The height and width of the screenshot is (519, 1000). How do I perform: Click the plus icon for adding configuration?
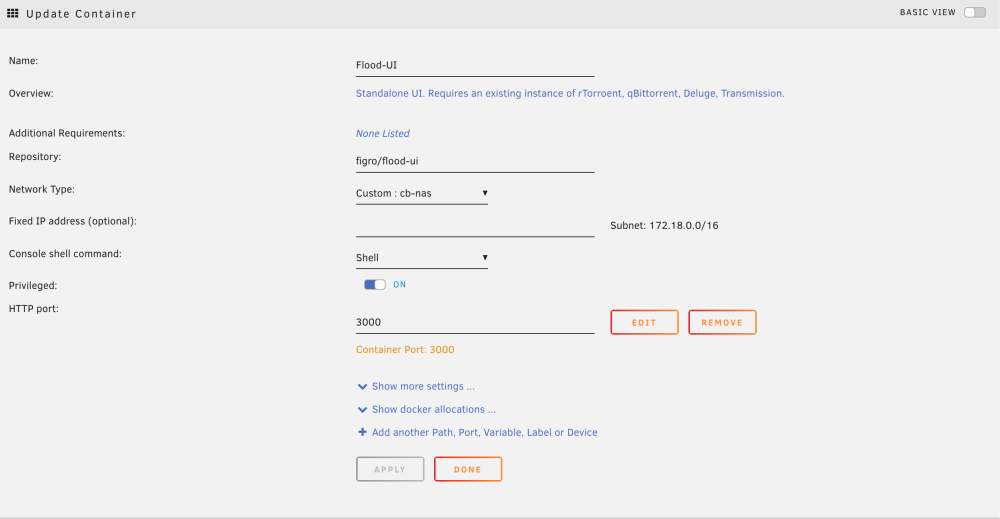362,432
